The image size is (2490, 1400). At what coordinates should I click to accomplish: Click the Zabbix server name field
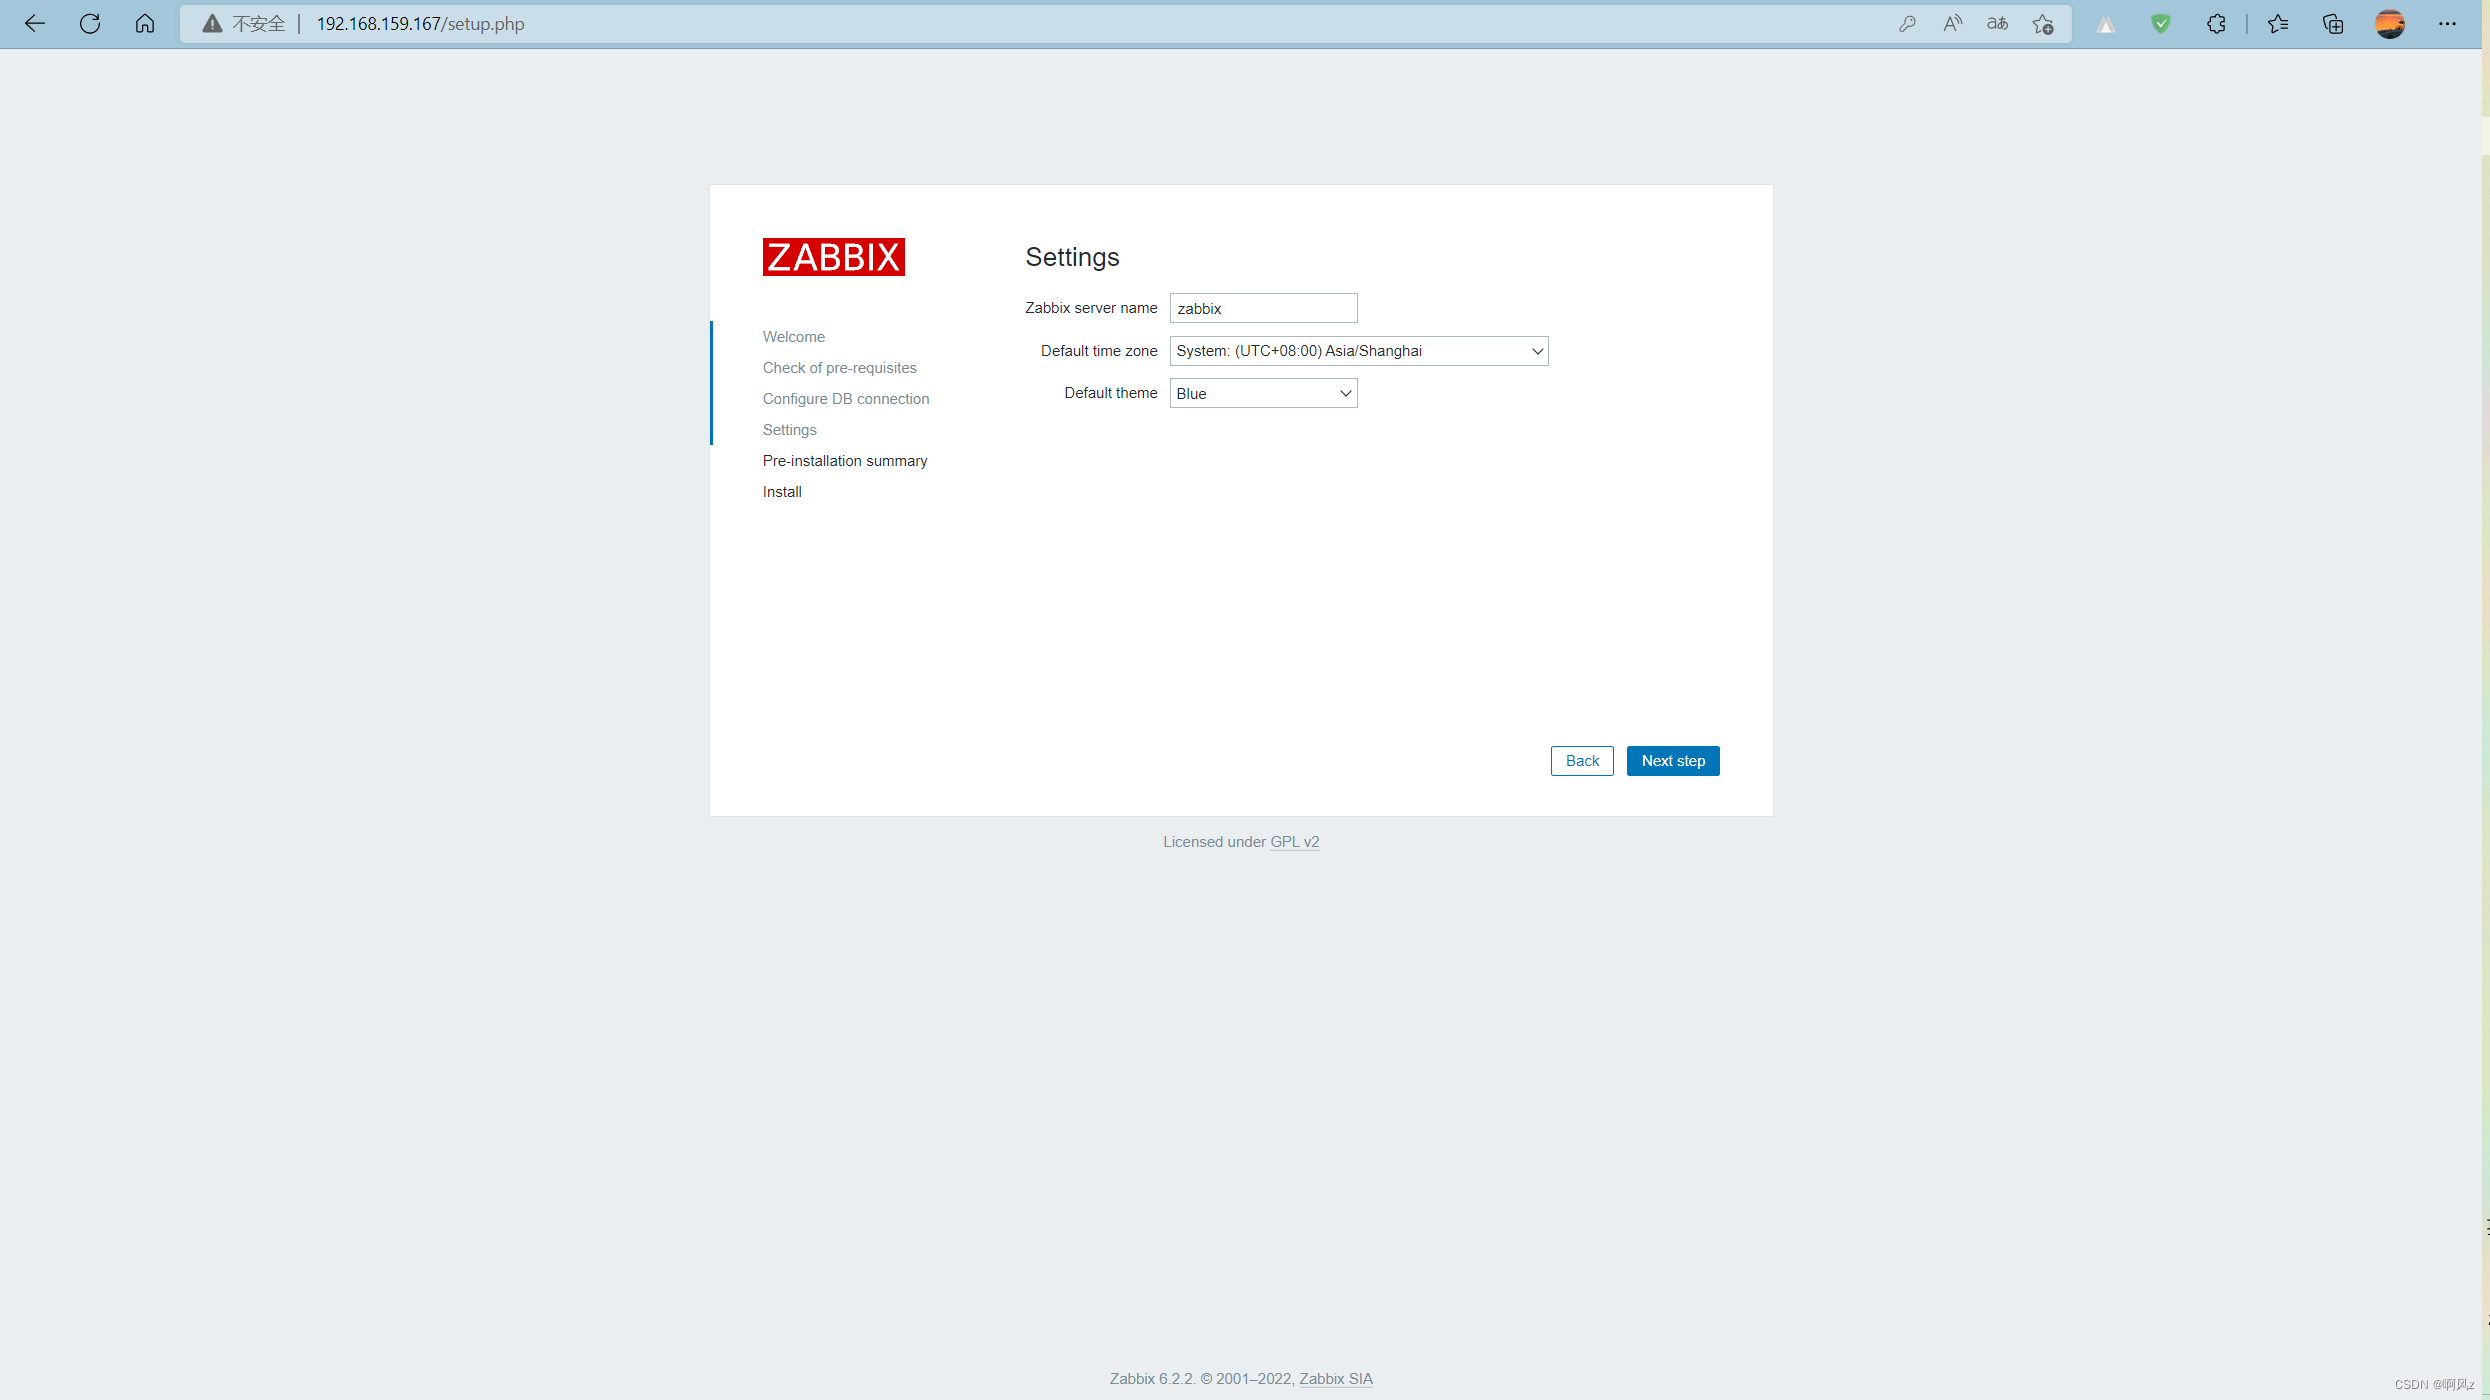click(1263, 308)
